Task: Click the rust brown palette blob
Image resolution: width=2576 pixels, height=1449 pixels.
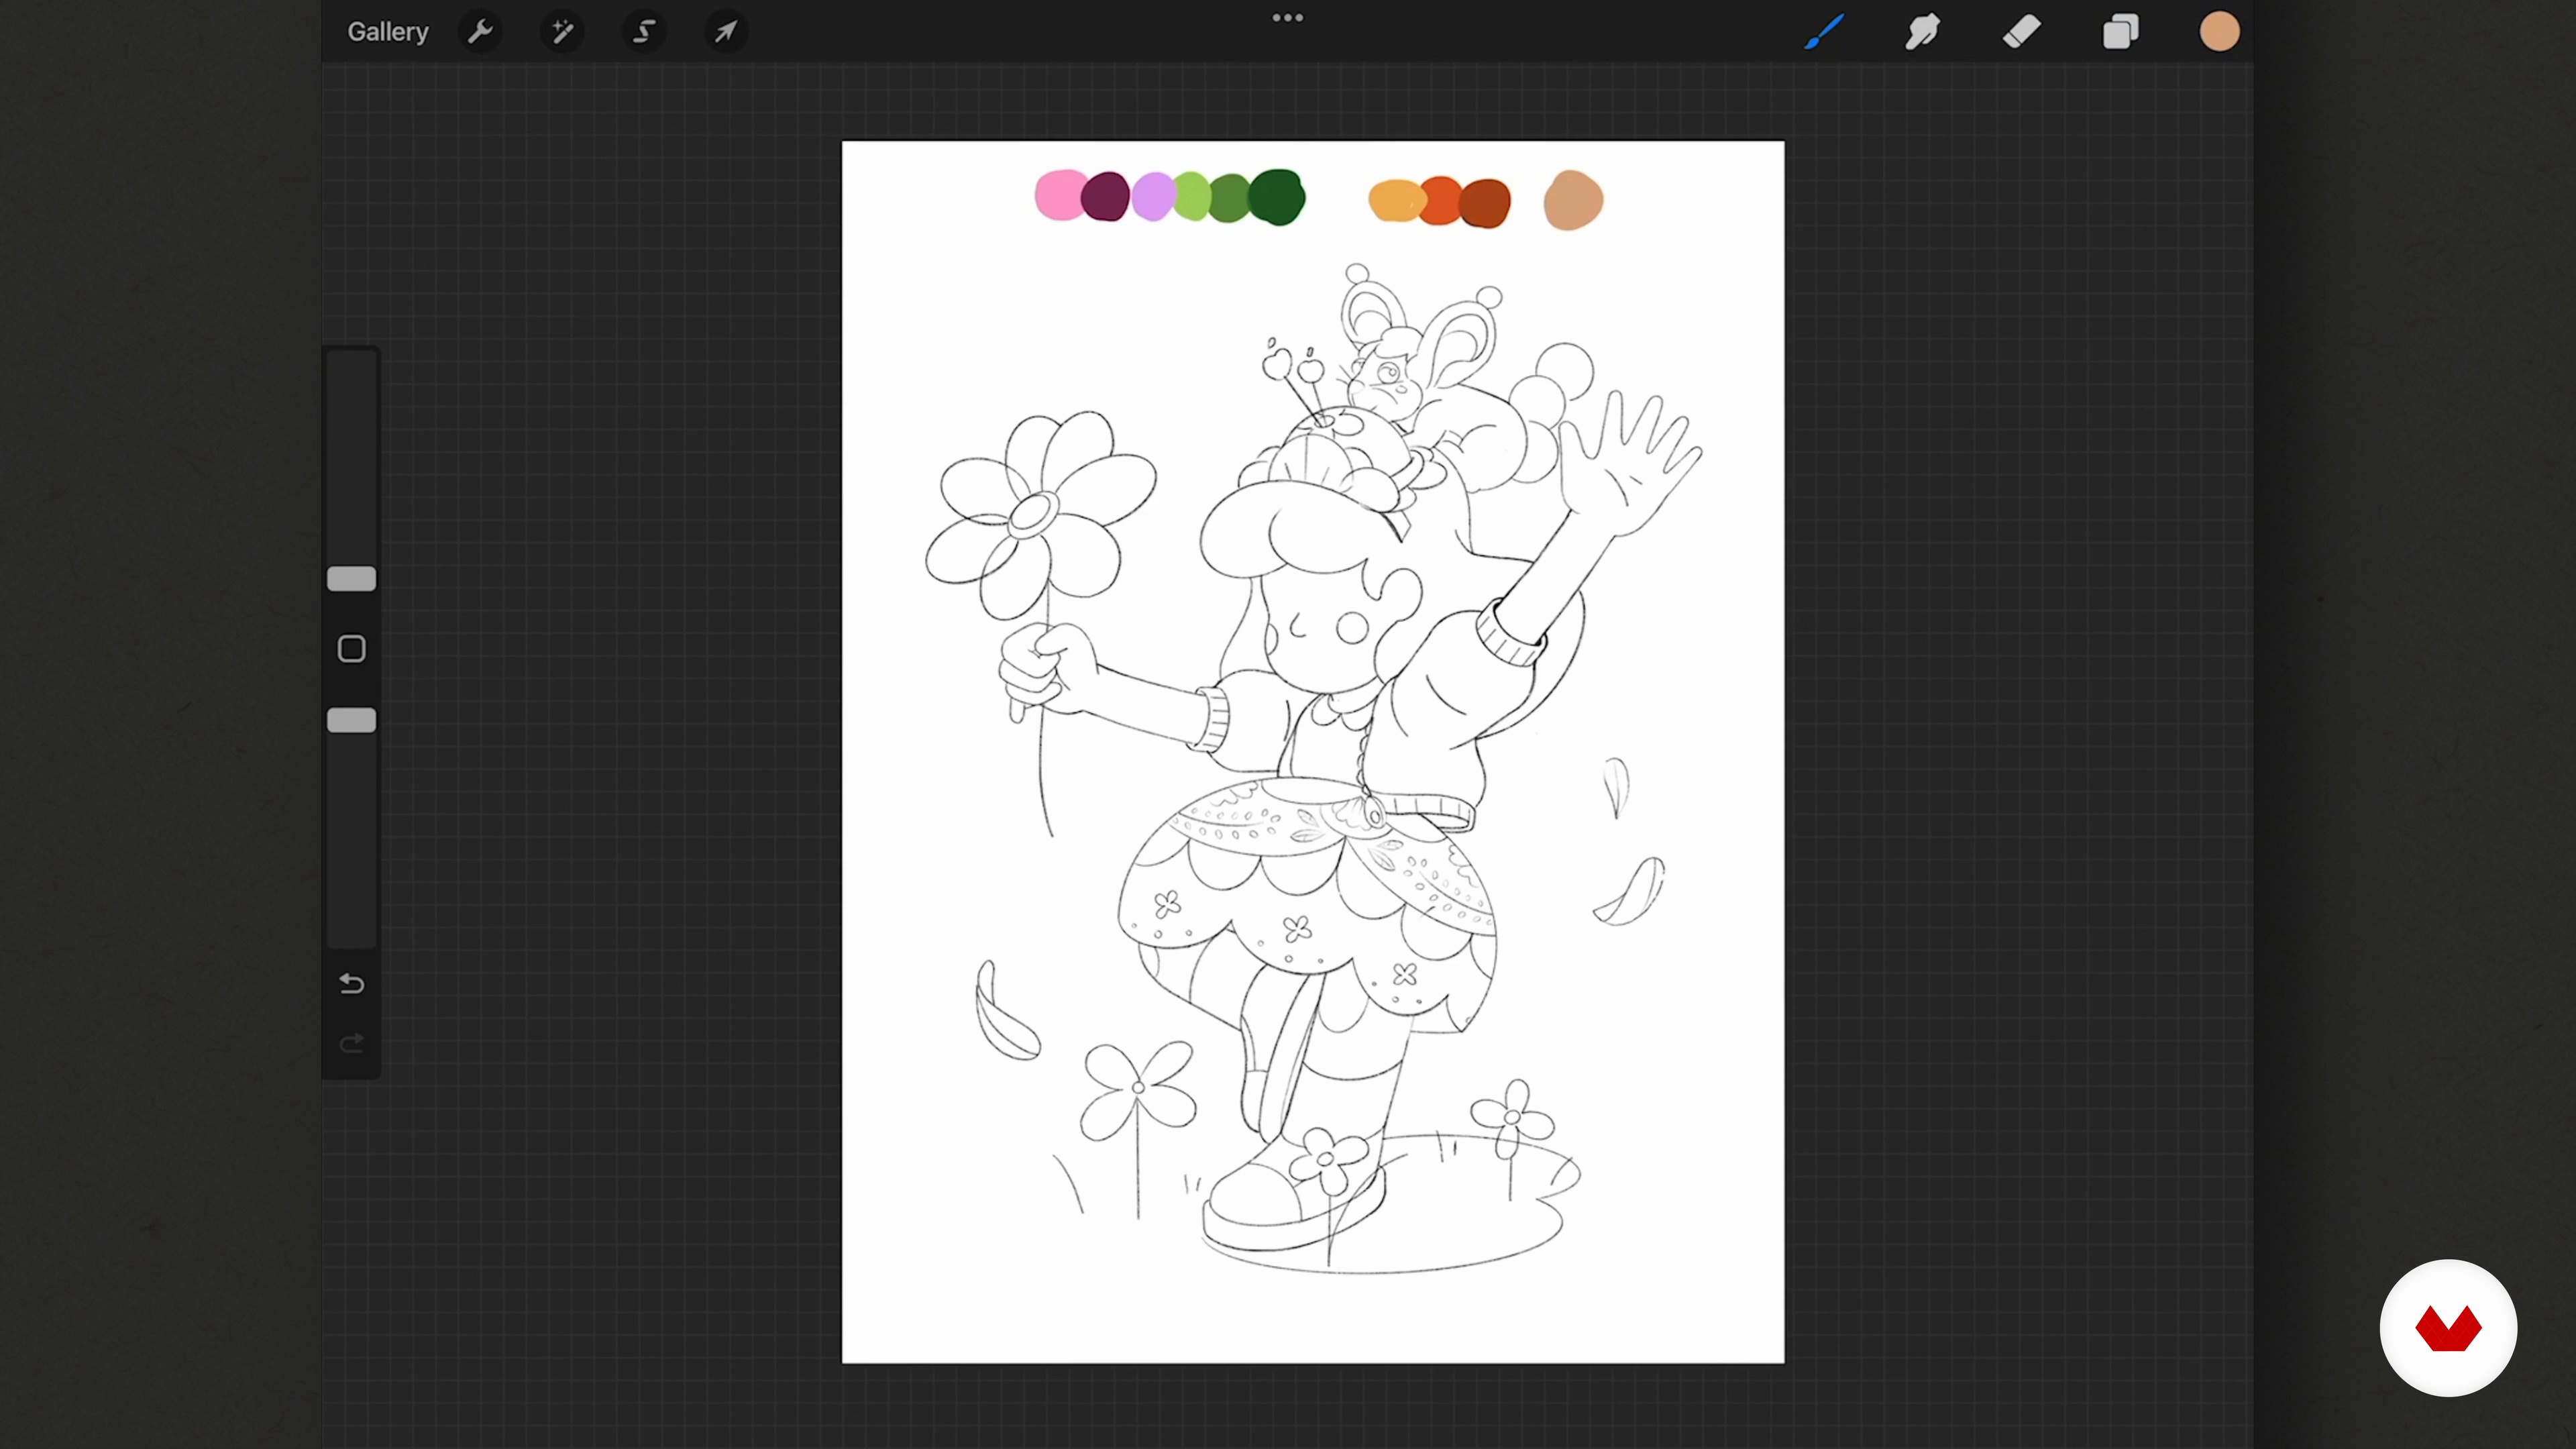Action: point(1485,204)
